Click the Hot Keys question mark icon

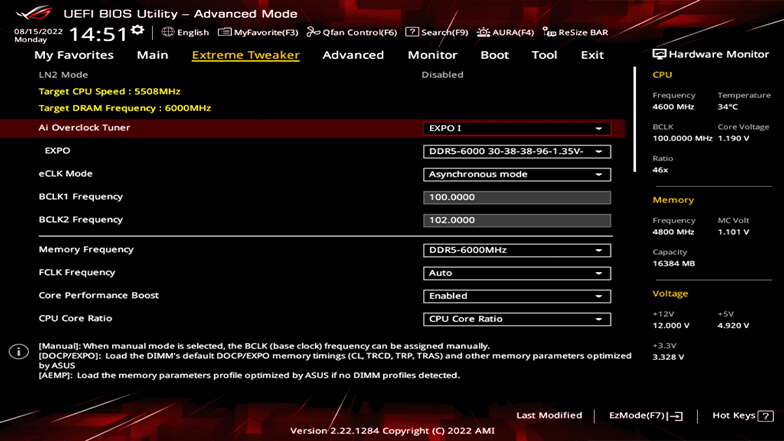click(x=766, y=416)
